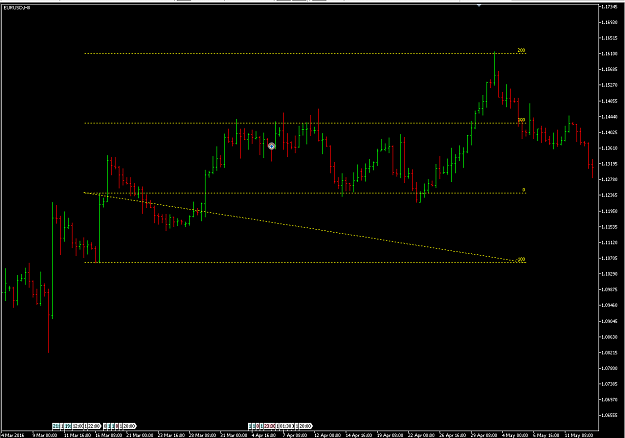625x438 pixels.
Task: Click the 12:00 event flag on the time axis
Action: point(78,426)
